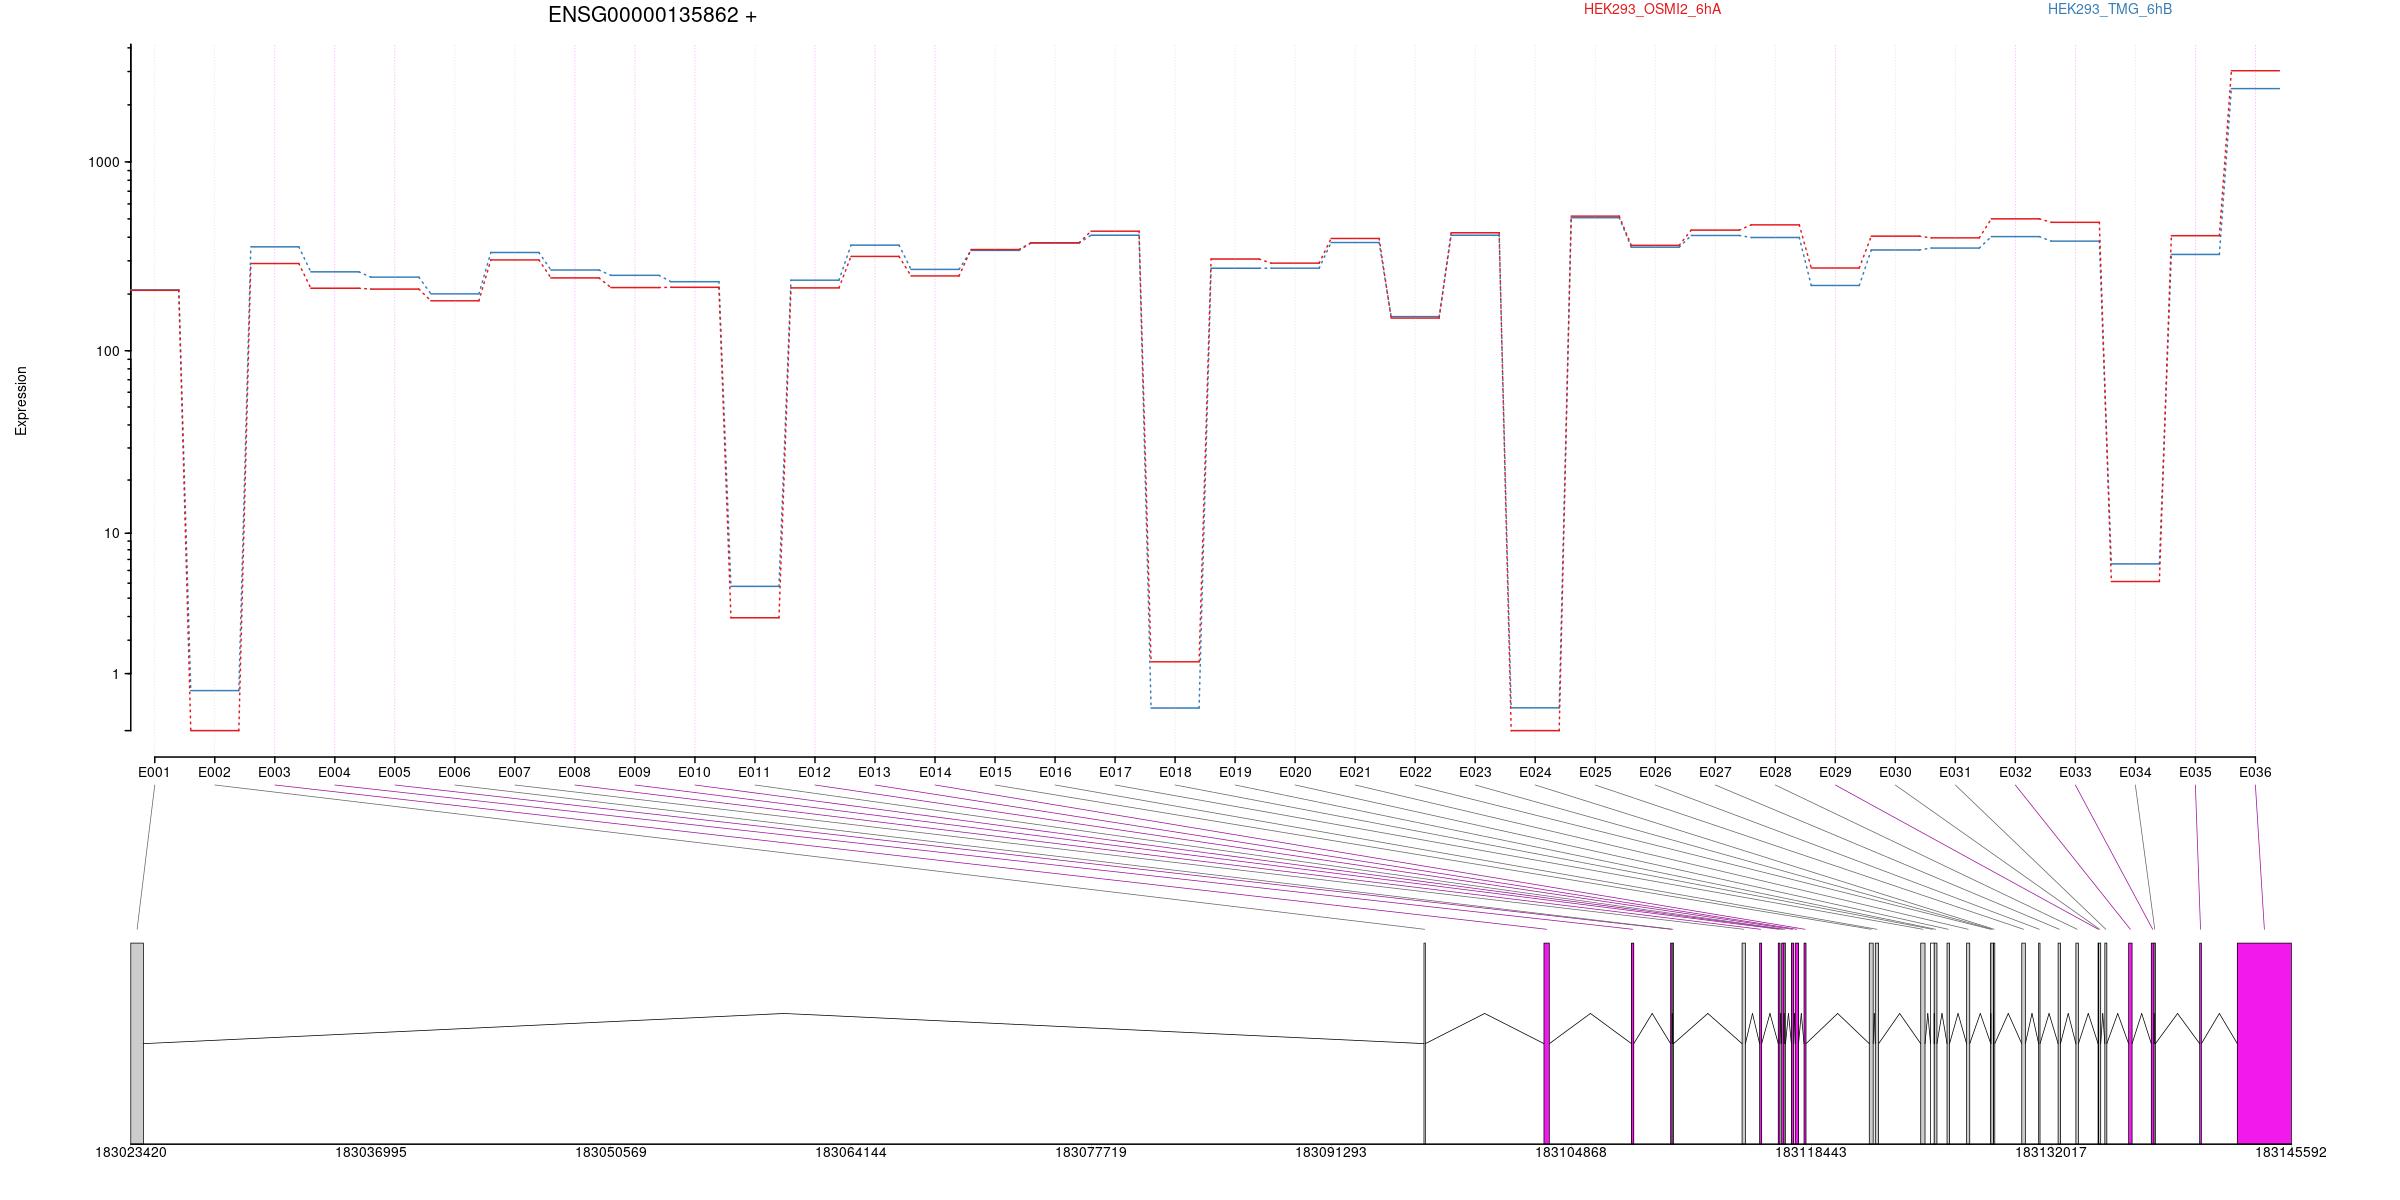Click exon label E025

[x=1595, y=772]
